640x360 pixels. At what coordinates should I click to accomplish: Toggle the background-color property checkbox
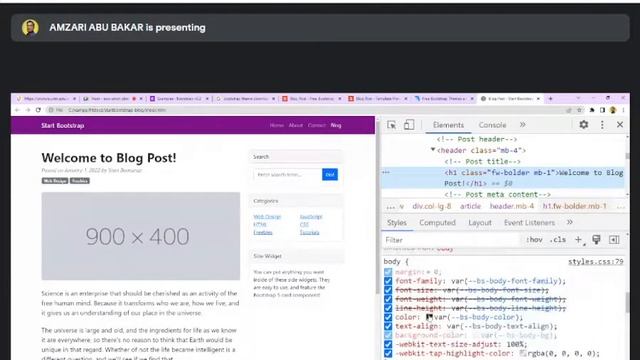pos(388,335)
